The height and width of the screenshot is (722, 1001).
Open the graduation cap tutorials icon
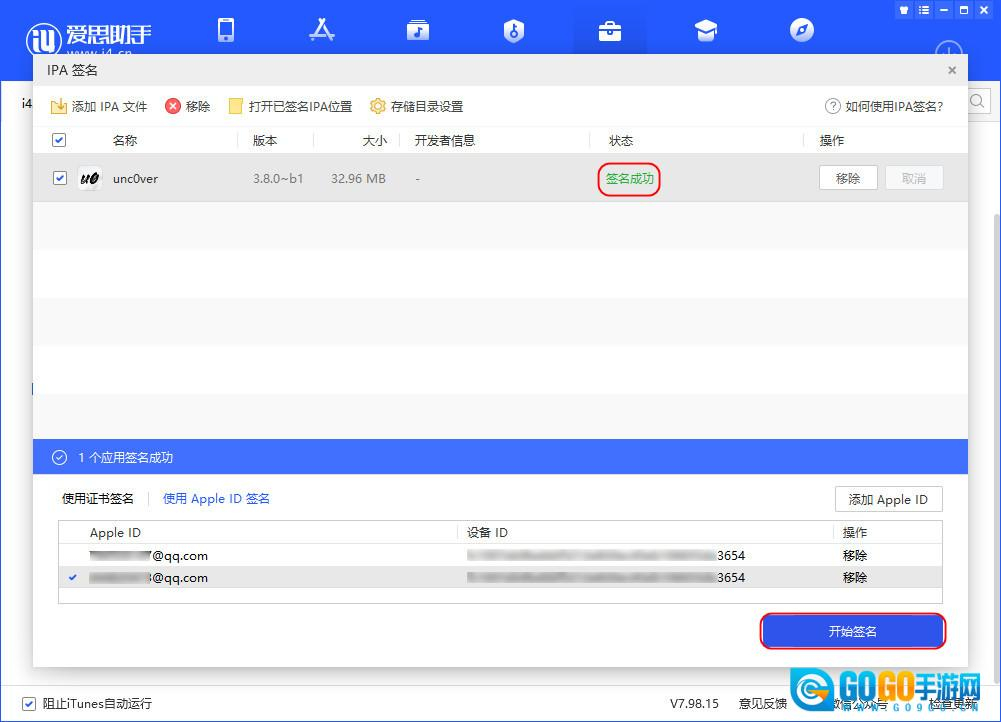tap(706, 30)
